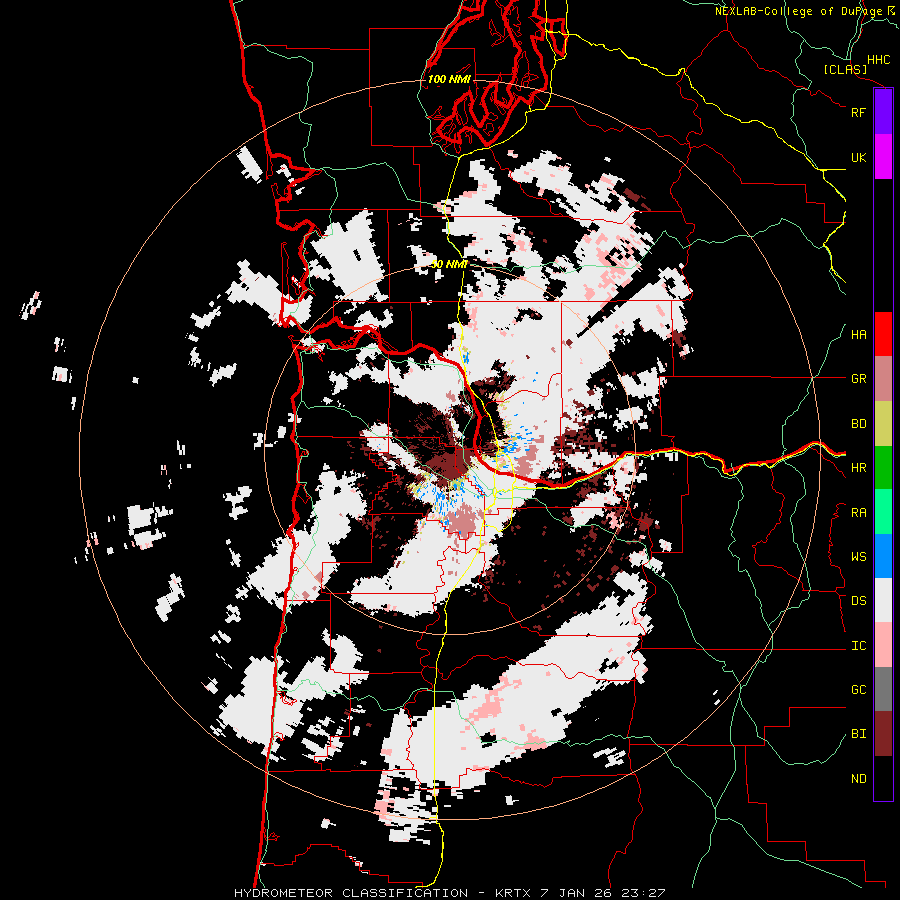Click the ND black legend swatch
This screenshot has height=900, width=900.
tap(883, 778)
